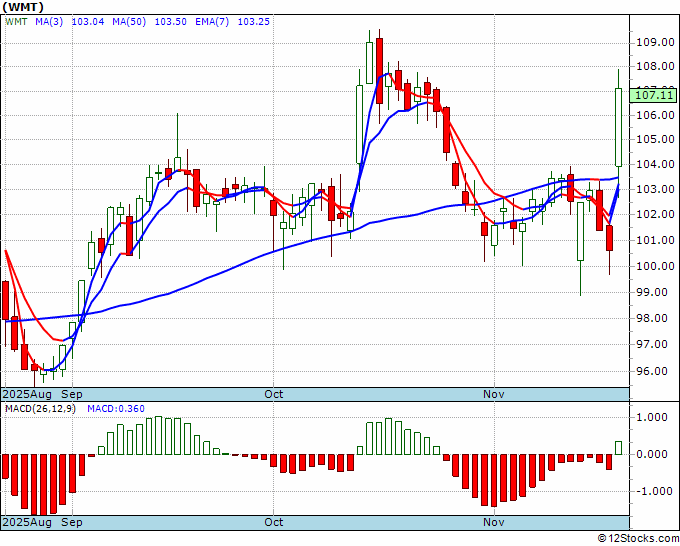Click the EMA(7) indicator label
This screenshot has height=546, width=680.
(x=212, y=22)
